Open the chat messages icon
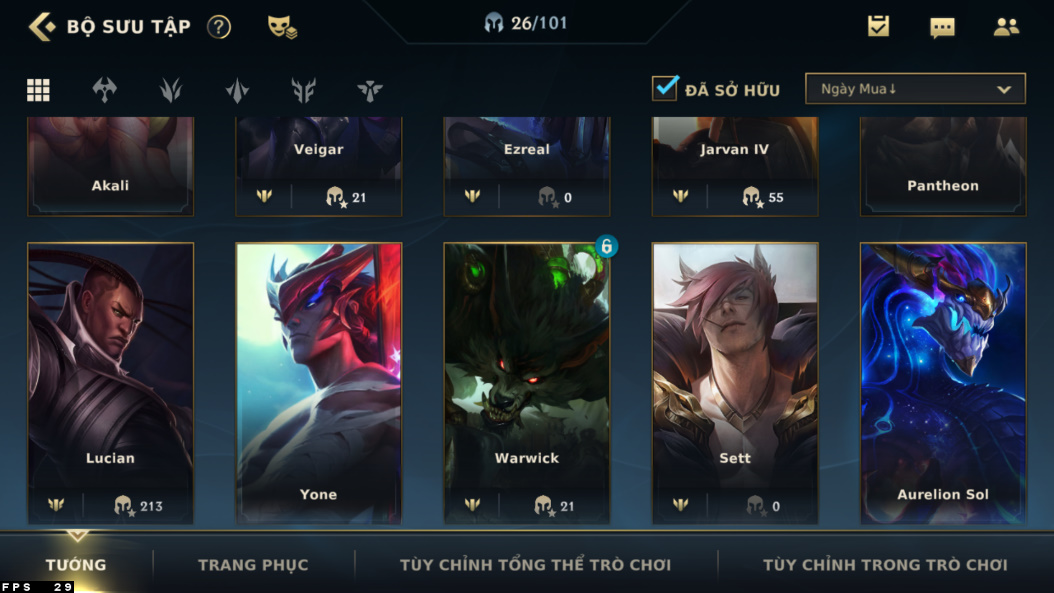This screenshot has height=593, width=1054. [942, 27]
